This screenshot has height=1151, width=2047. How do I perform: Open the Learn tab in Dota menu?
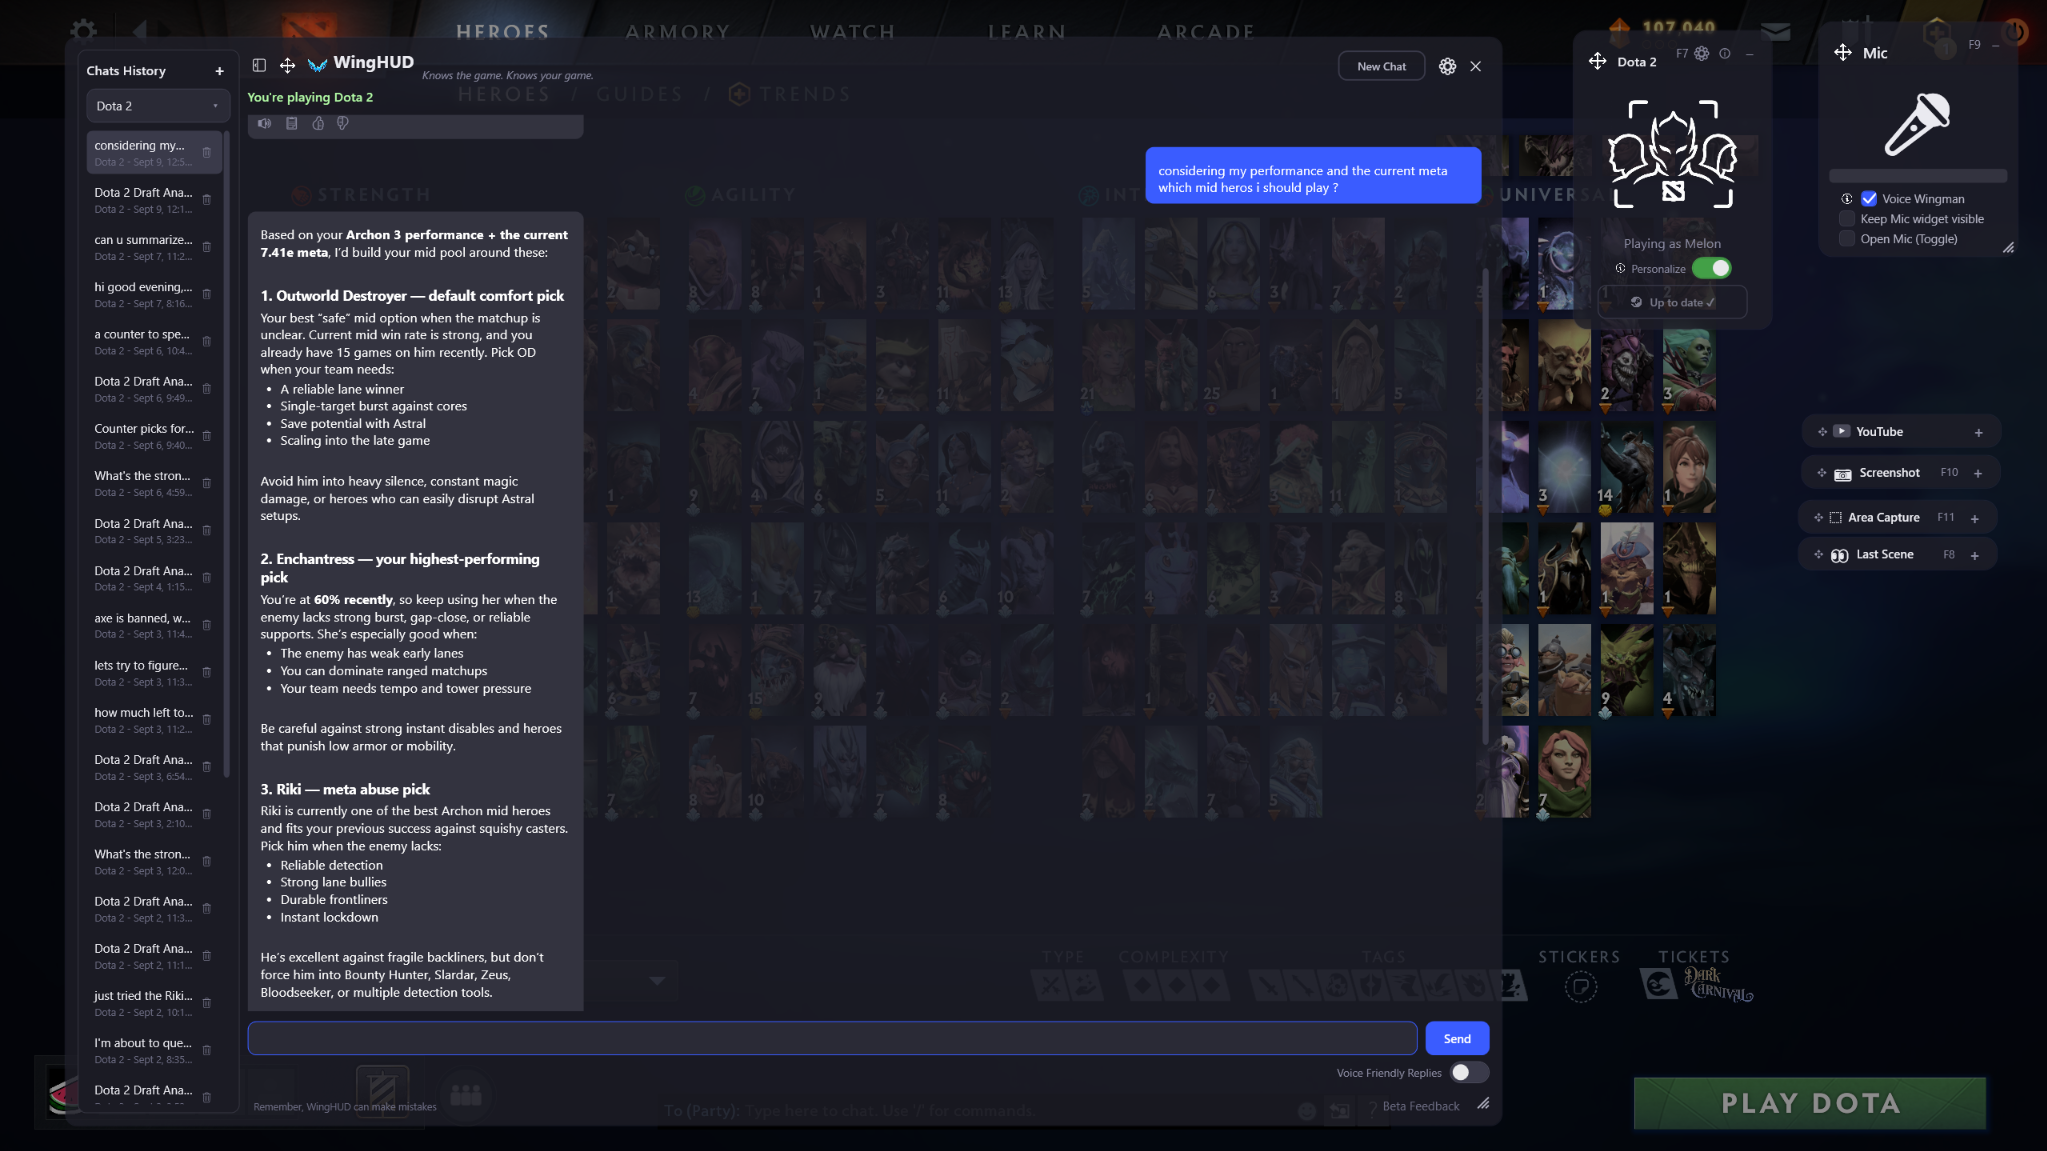[x=1027, y=31]
